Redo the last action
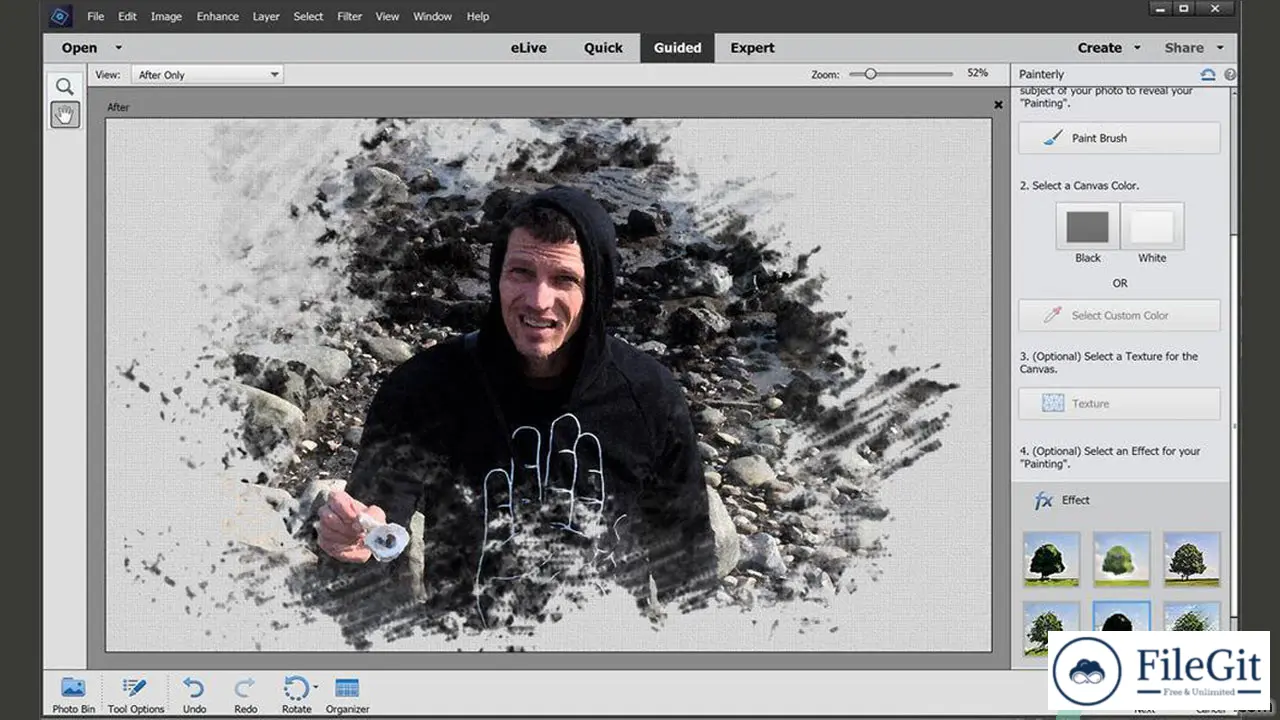Viewport: 1280px width, 720px height. [x=245, y=695]
